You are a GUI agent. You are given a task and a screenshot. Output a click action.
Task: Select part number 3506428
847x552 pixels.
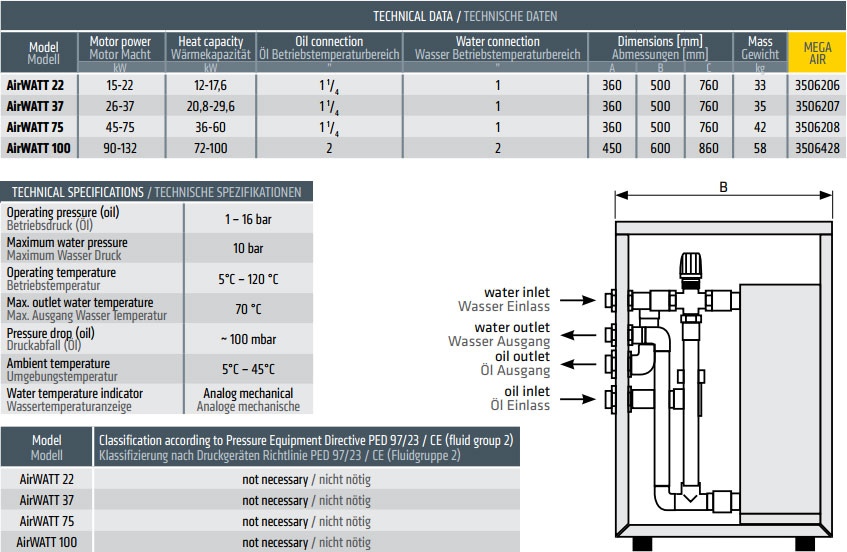(817, 149)
